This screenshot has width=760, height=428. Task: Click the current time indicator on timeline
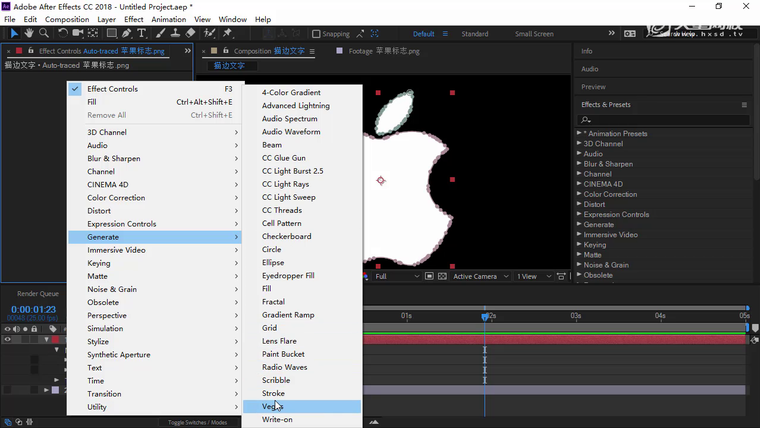[485, 316]
